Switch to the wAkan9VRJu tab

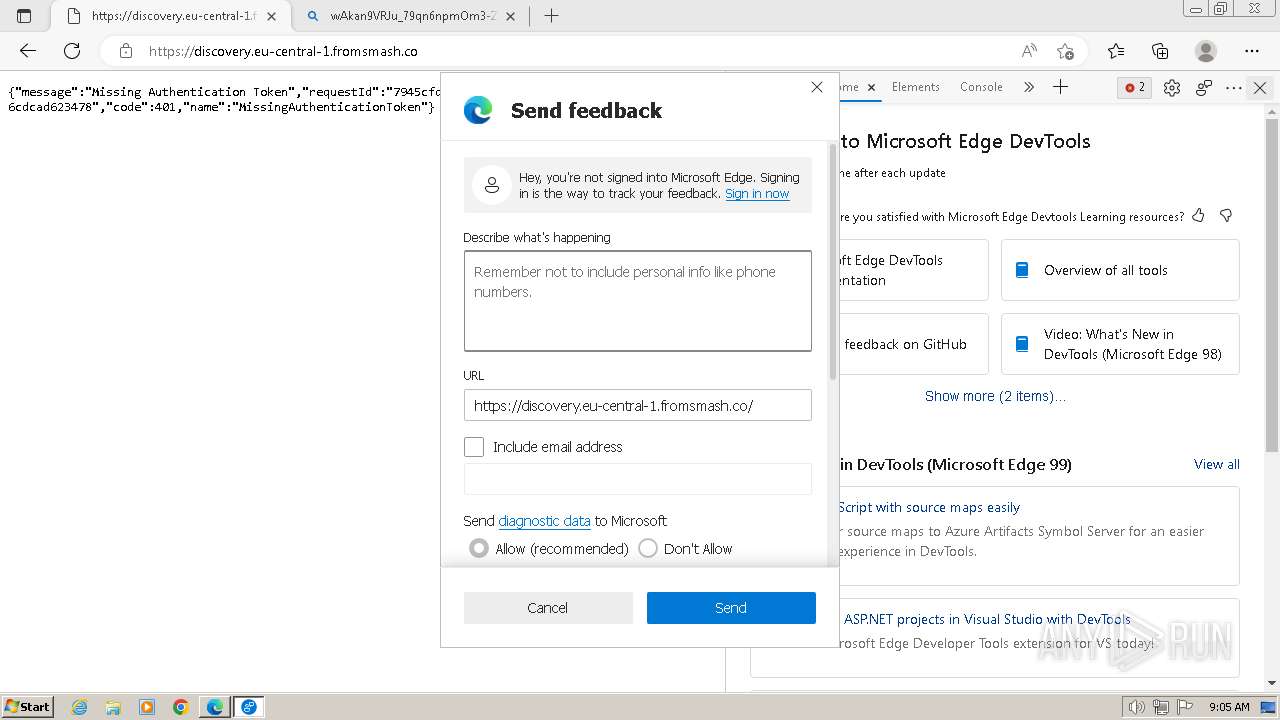click(x=411, y=16)
